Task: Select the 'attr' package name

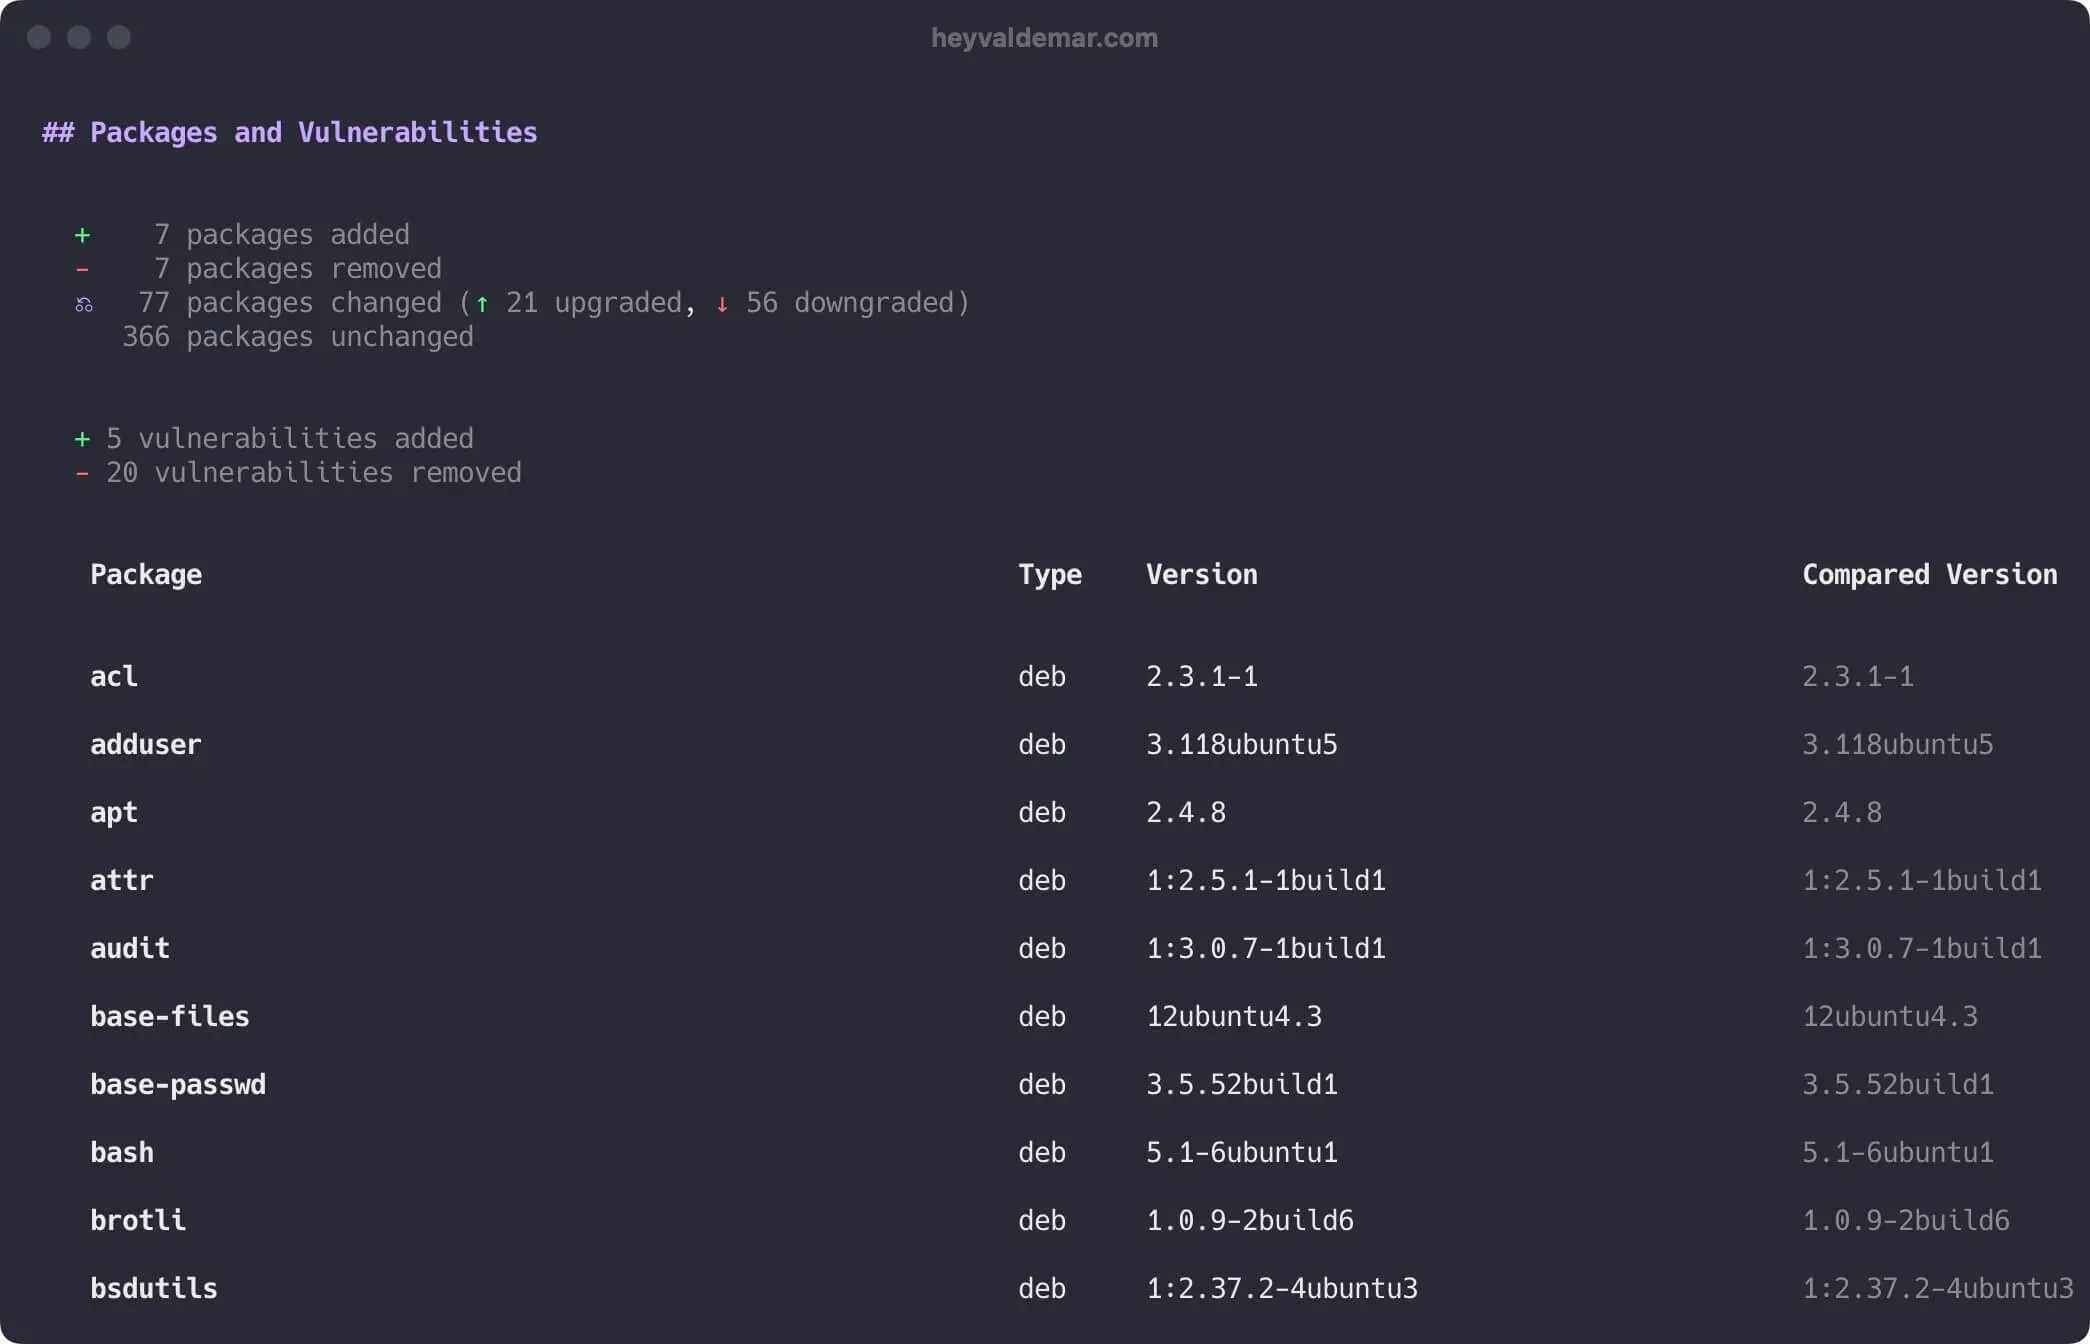Action: coord(122,881)
